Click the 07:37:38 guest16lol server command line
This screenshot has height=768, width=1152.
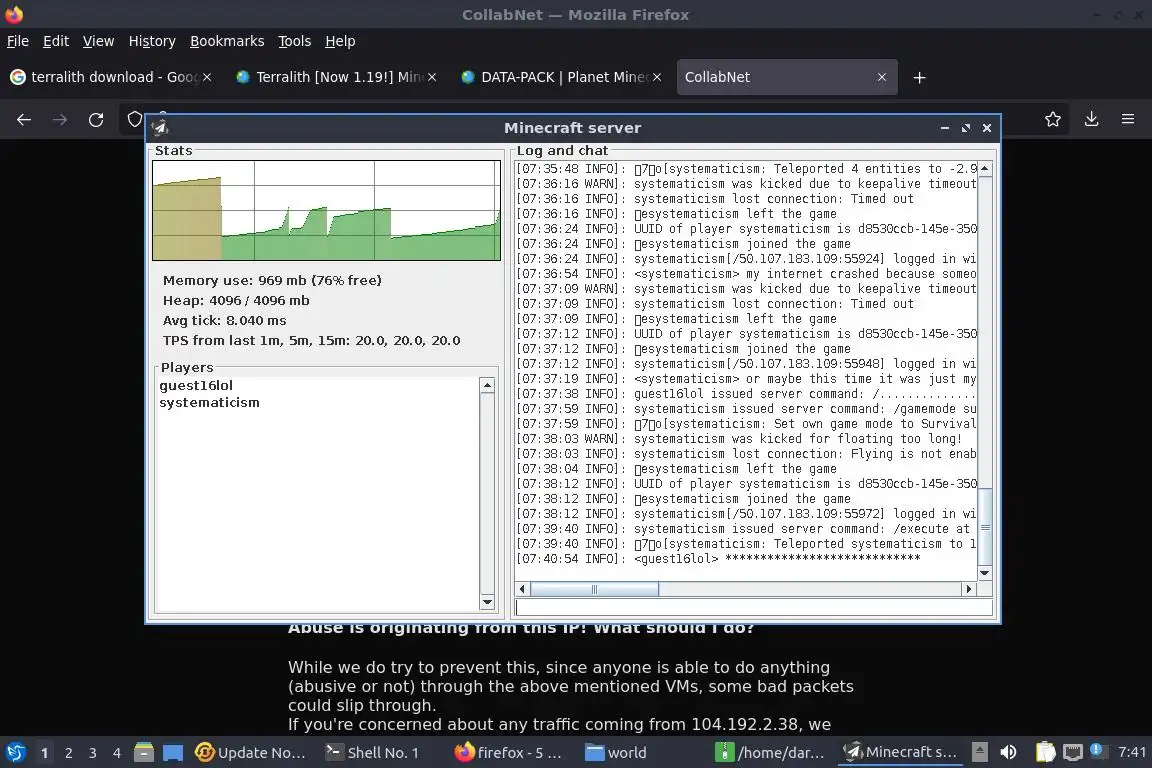(x=746, y=394)
